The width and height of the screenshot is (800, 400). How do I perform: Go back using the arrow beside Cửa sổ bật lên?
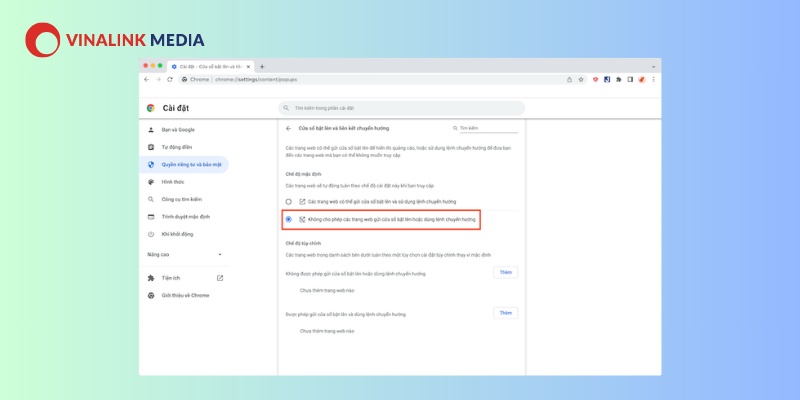[x=289, y=129]
